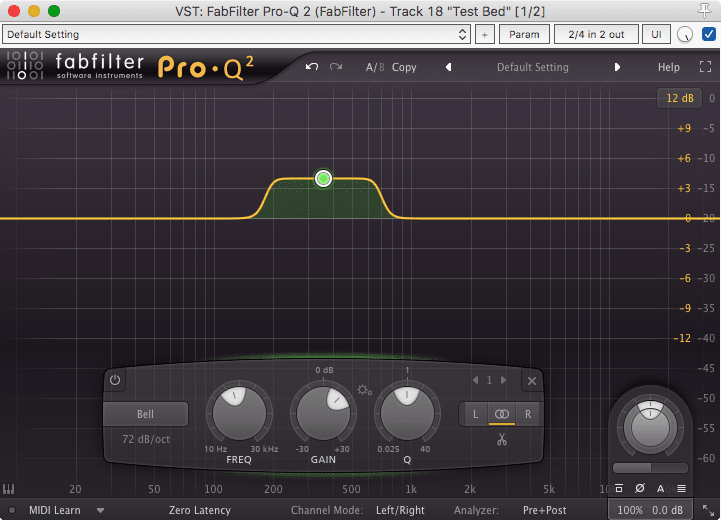This screenshot has width=721, height=520.
Task: Toggle the plugin bypass checkbox
Action: point(708,35)
